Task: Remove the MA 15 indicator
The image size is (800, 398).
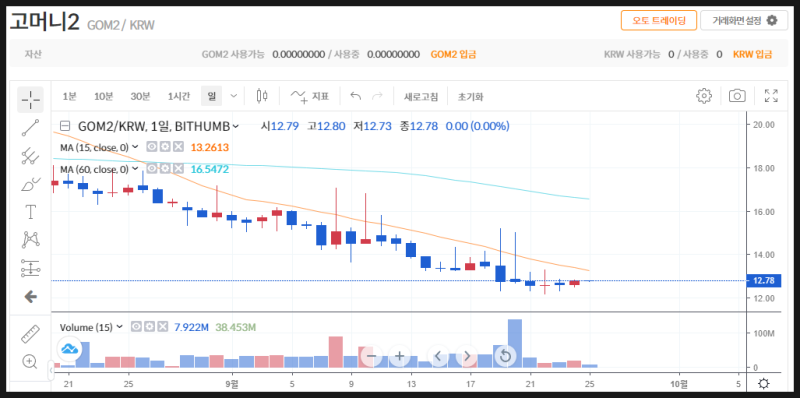Action: pyautogui.click(x=178, y=147)
